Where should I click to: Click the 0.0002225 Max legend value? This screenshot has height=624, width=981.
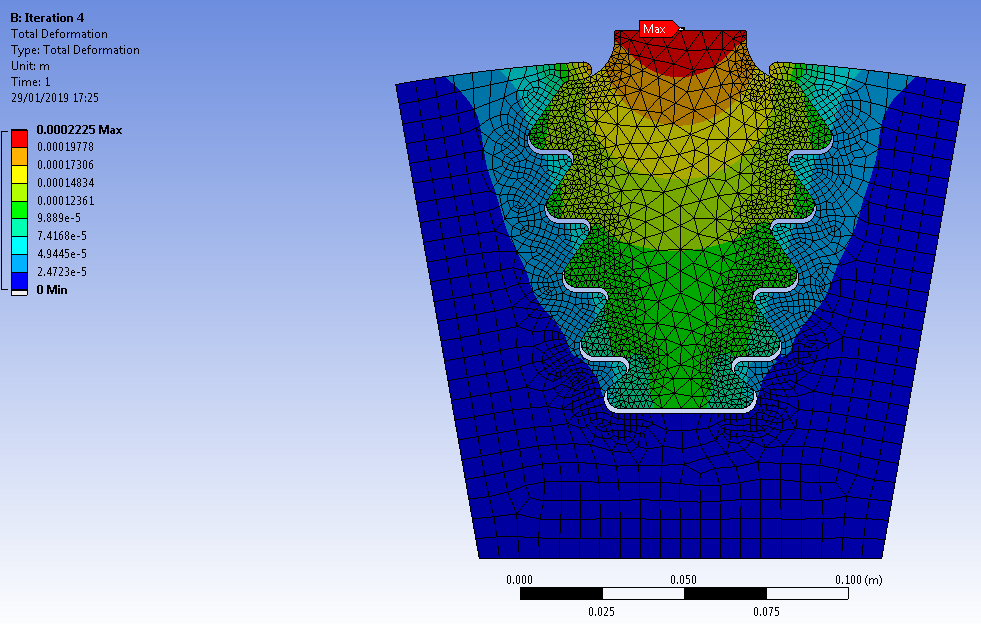point(79,130)
